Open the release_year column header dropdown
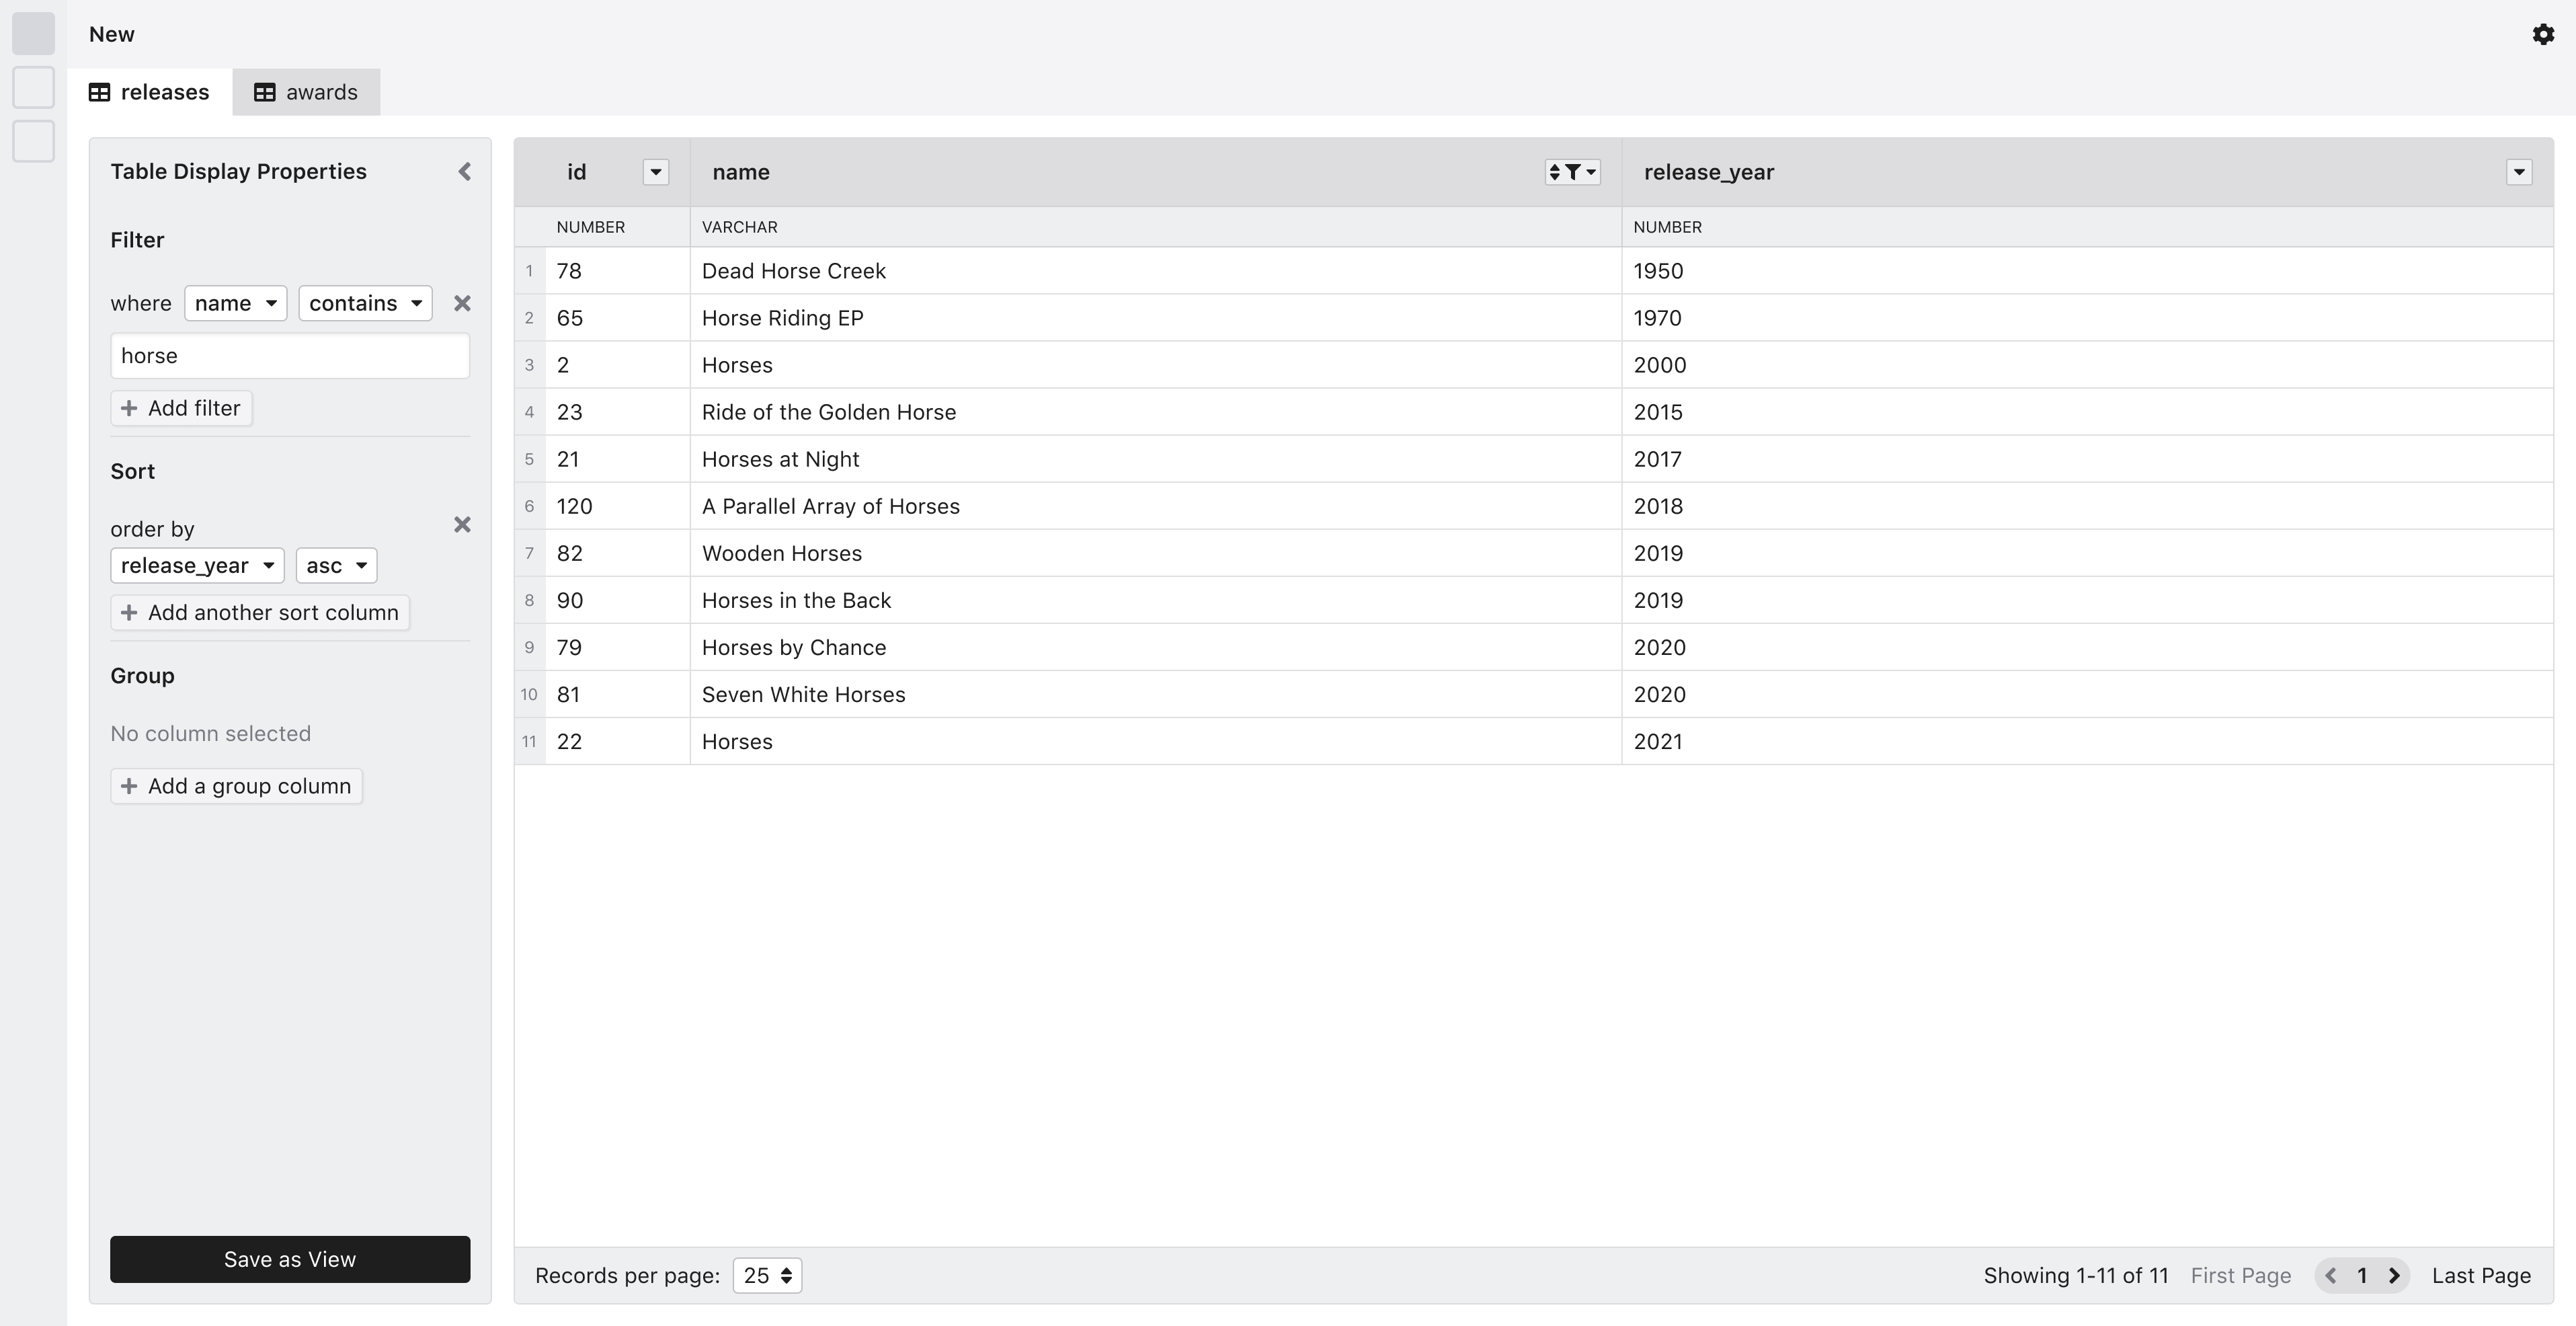 pyautogui.click(x=2518, y=172)
